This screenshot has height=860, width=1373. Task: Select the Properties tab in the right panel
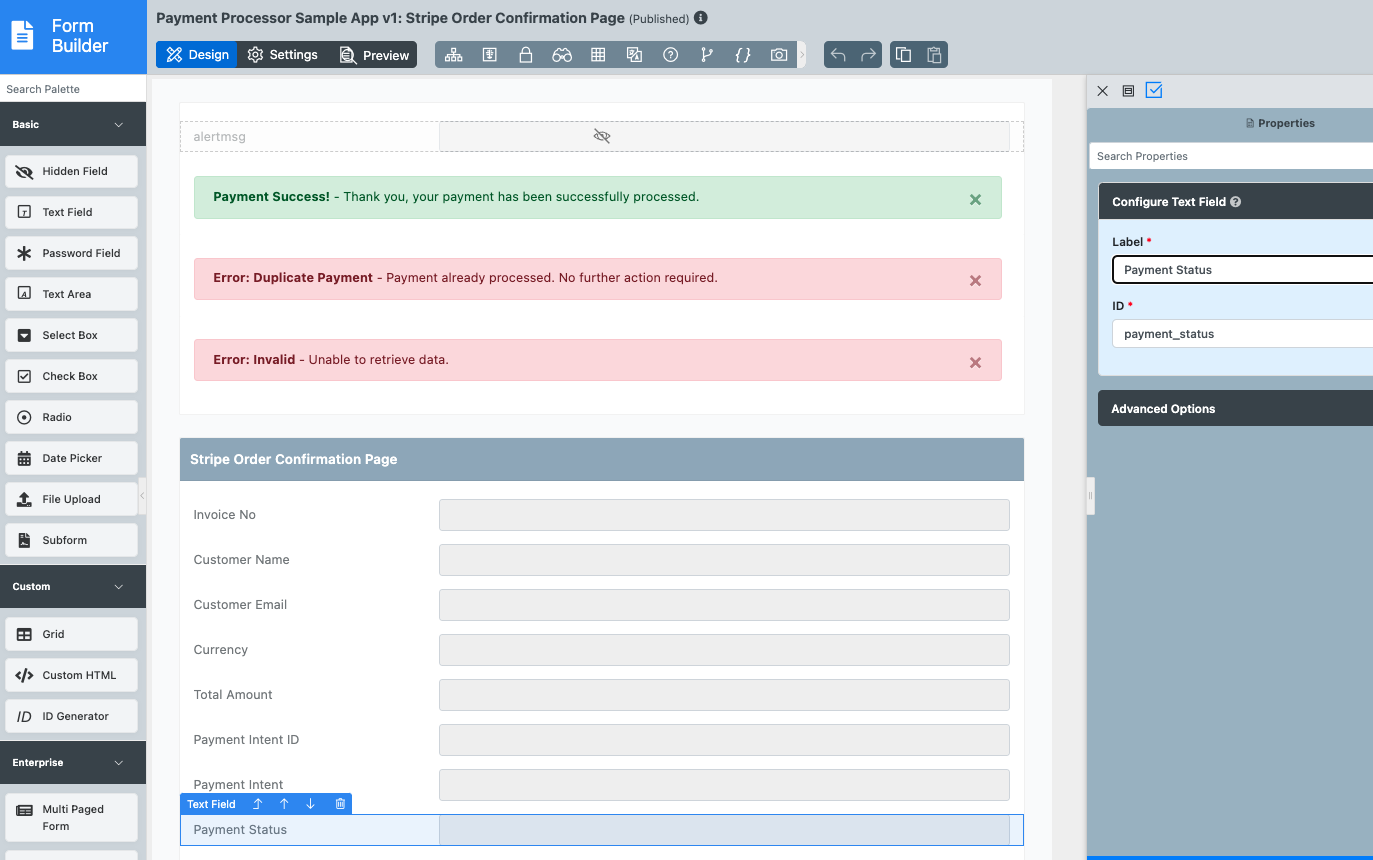click(1280, 123)
